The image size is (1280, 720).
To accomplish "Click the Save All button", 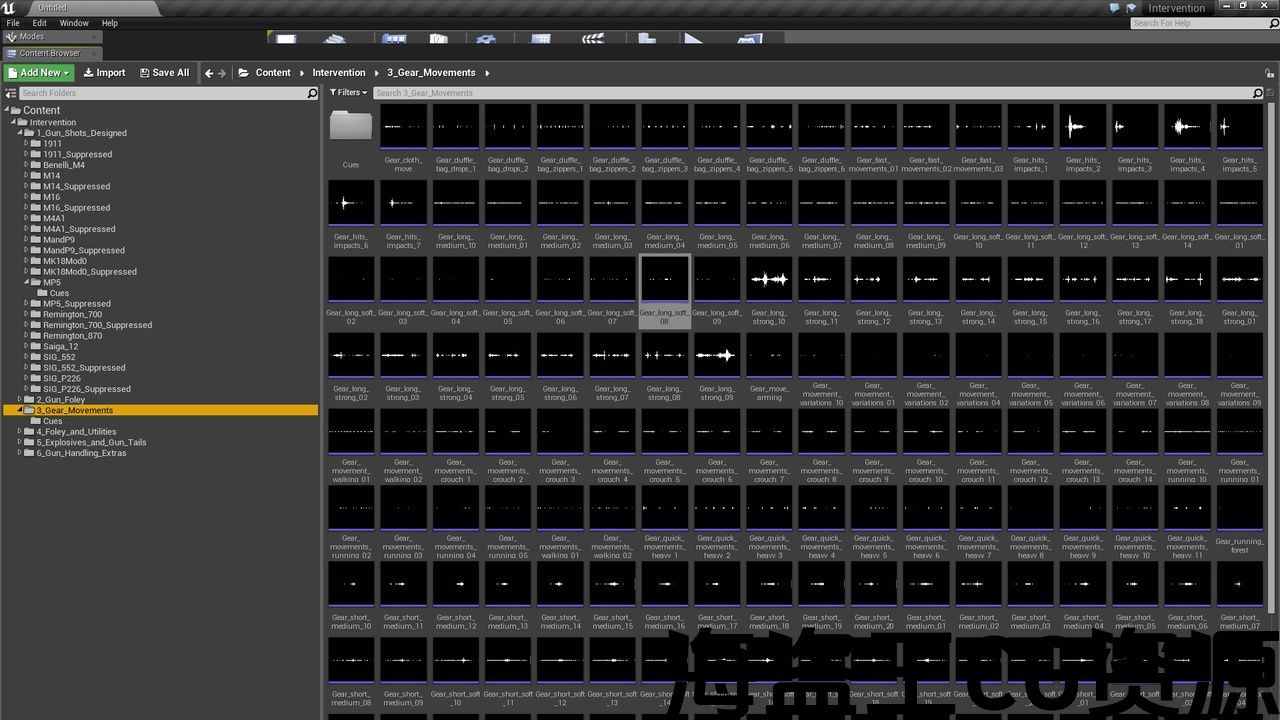I will pyautogui.click(x=164, y=73).
